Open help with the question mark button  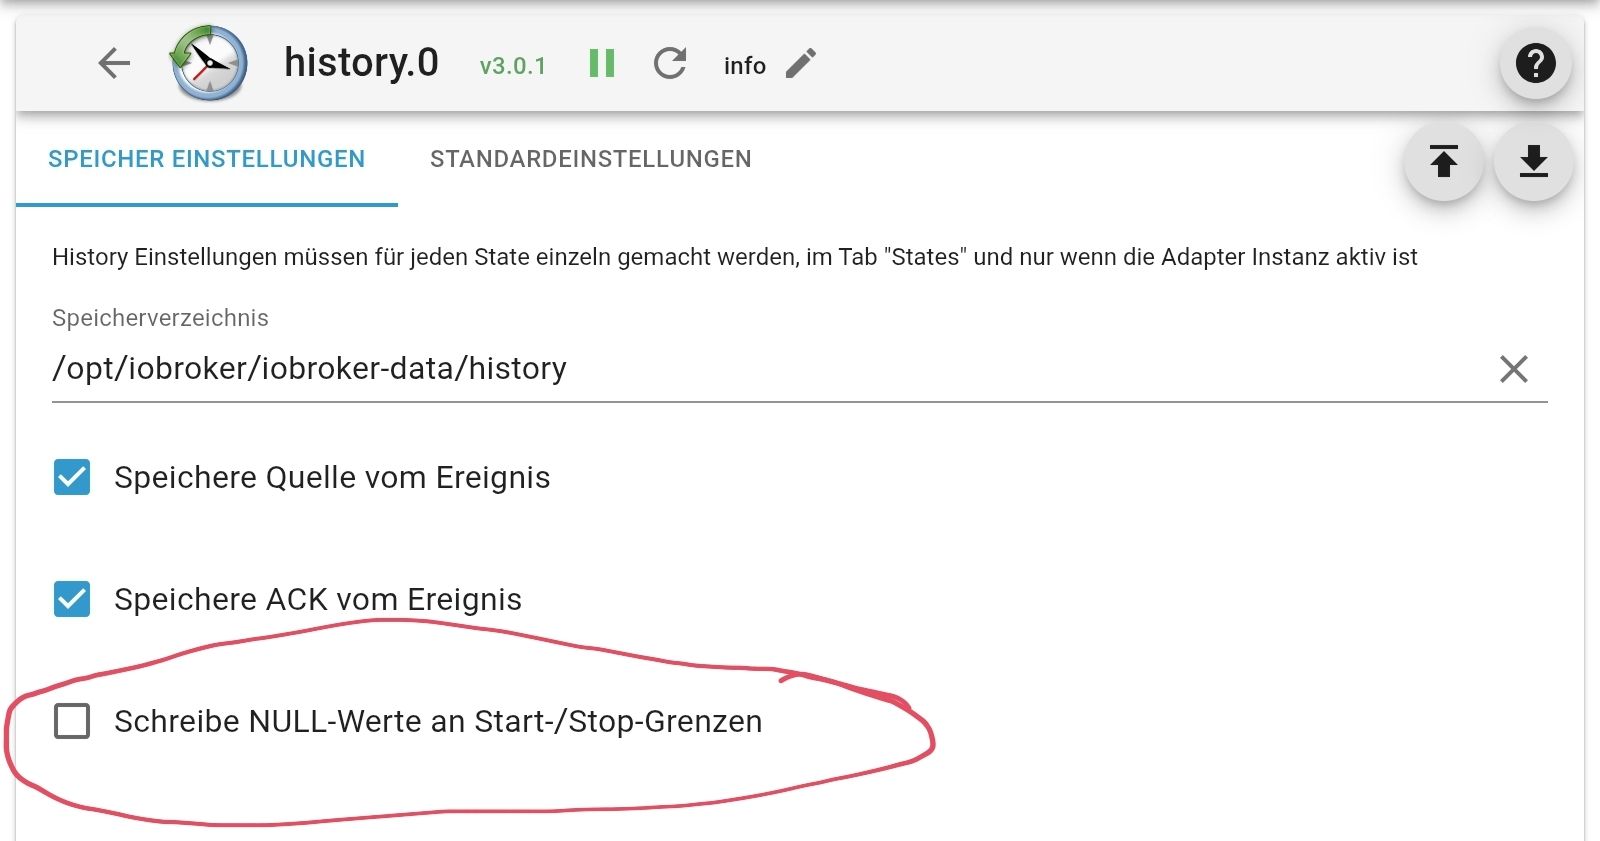tap(1535, 64)
